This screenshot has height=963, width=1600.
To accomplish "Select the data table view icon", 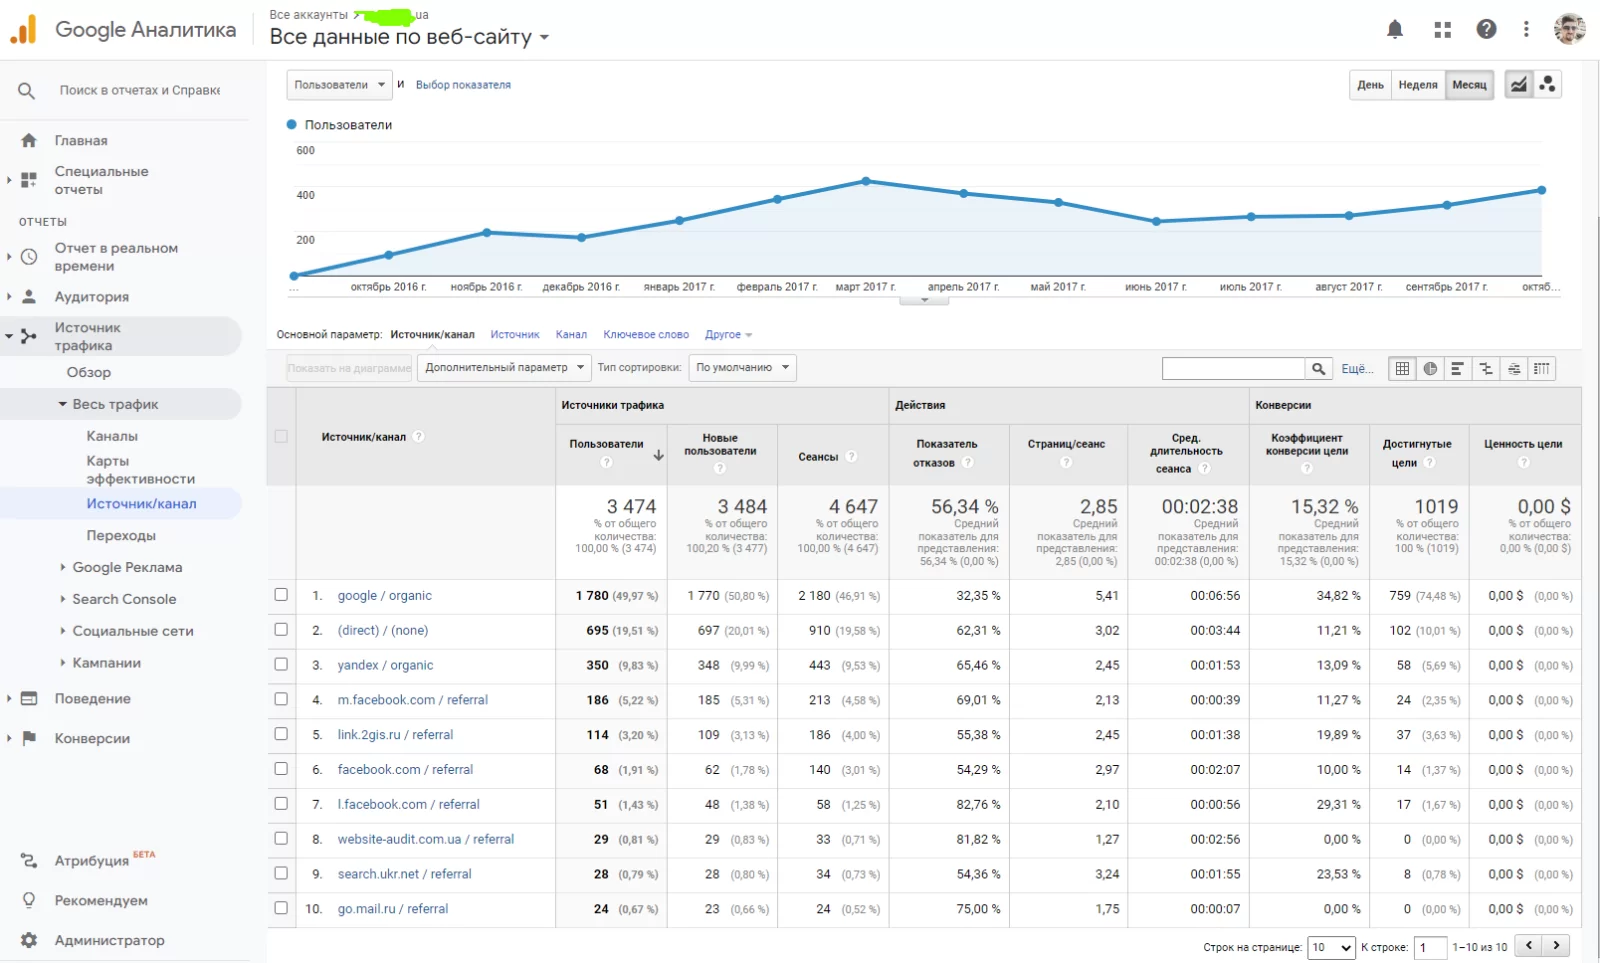I will point(1402,368).
